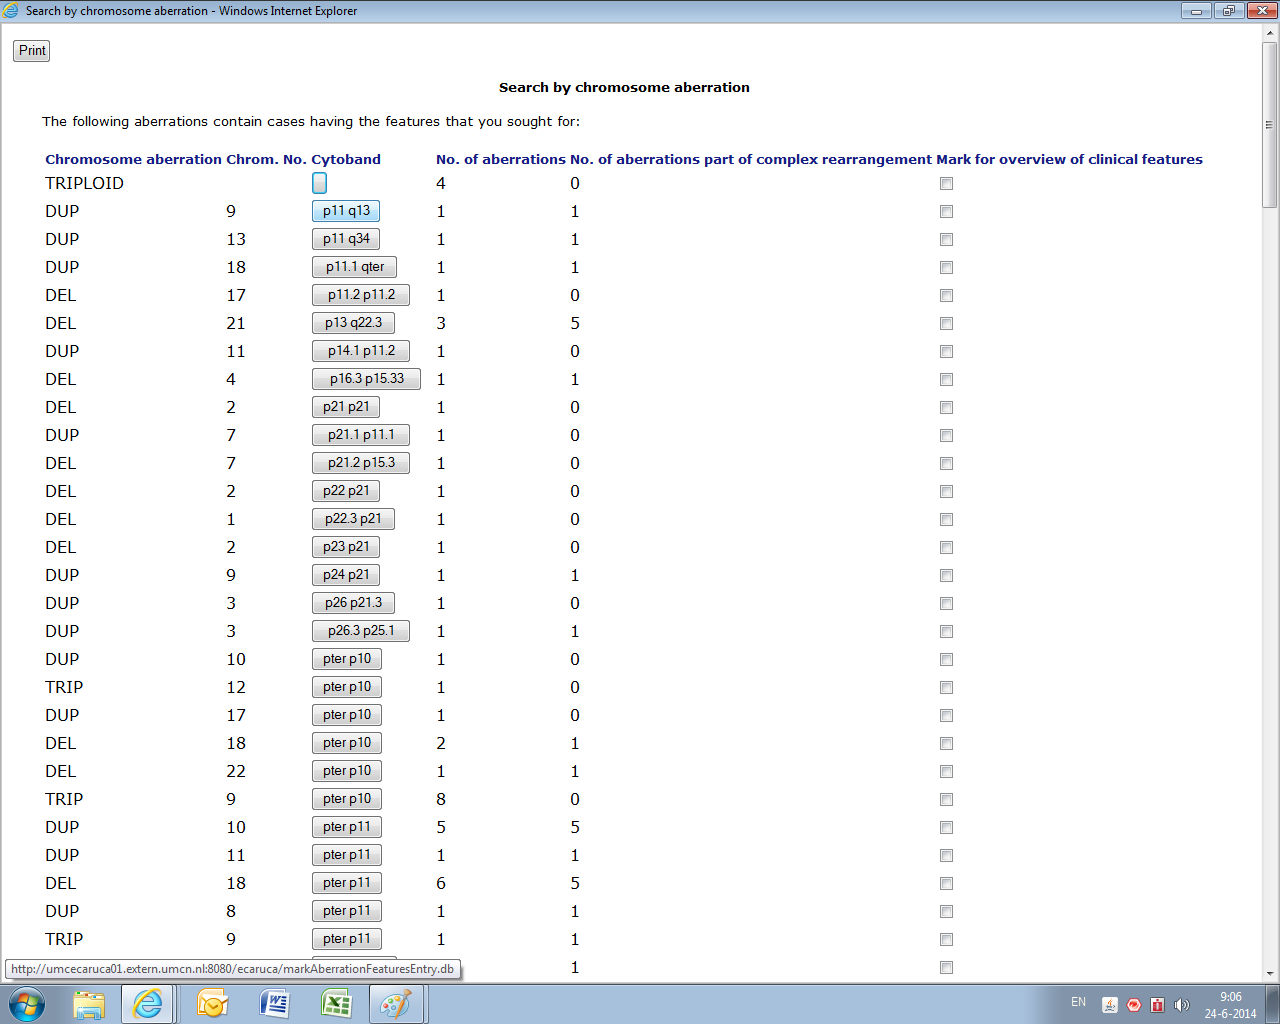The image size is (1280, 1024).
Task: Click the volume speaker tray icon
Action: (1181, 1005)
